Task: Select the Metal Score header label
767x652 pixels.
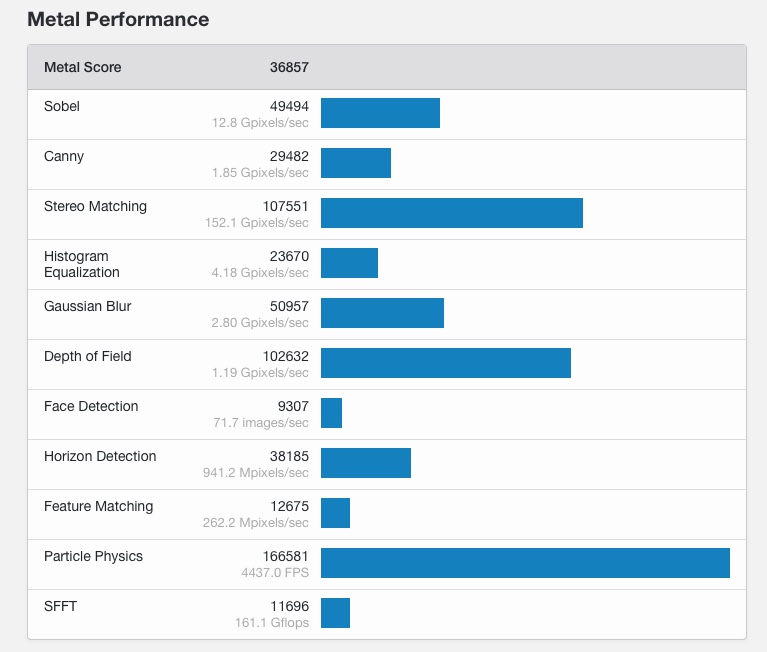Action: 83,68
